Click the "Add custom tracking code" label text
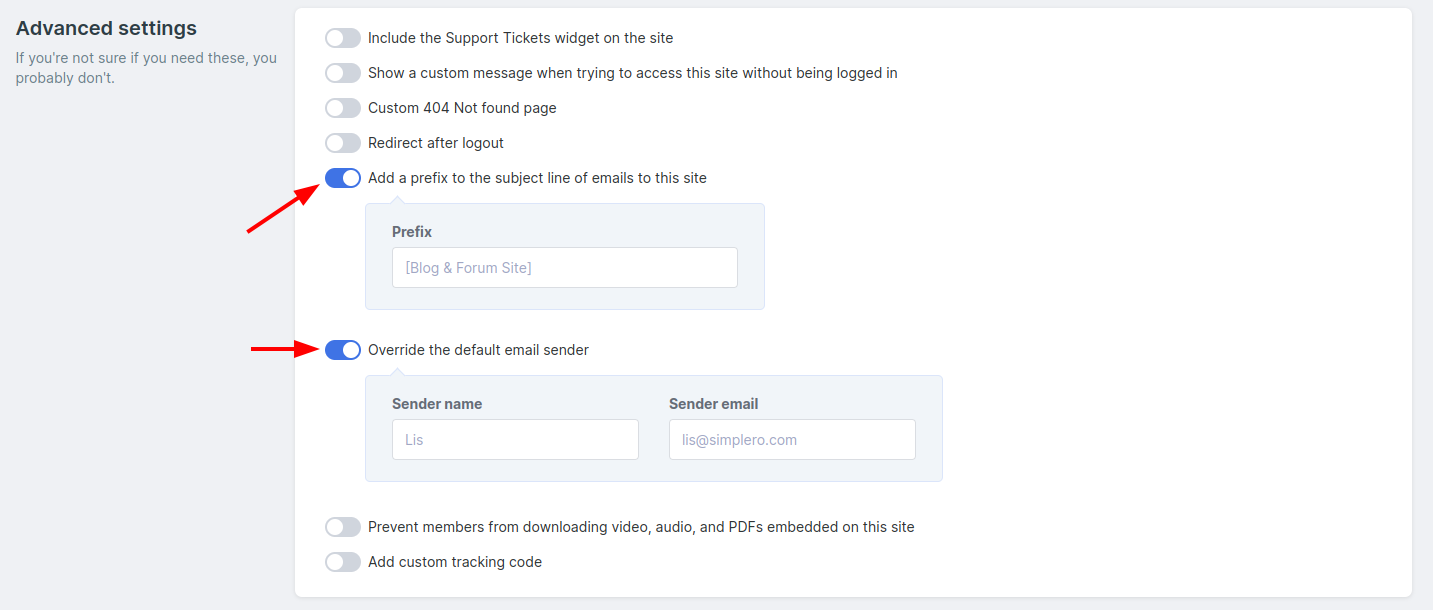The image size is (1433, 610). [x=455, y=562]
